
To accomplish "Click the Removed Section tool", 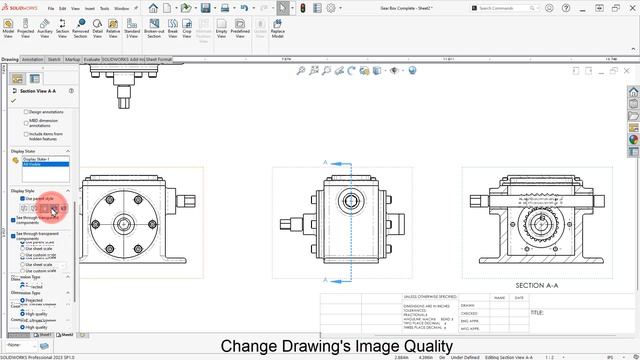I will [x=80, y=29].
